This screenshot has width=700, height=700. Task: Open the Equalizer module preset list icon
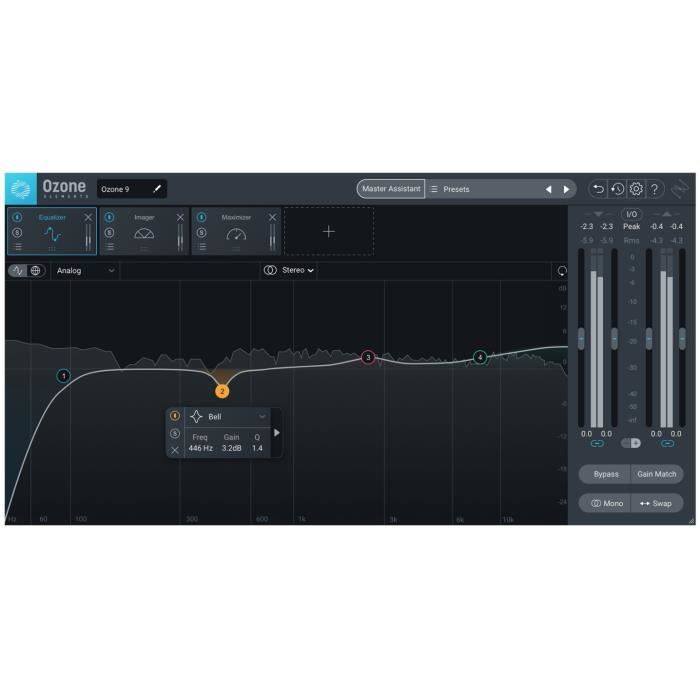[x=18, y=247]
